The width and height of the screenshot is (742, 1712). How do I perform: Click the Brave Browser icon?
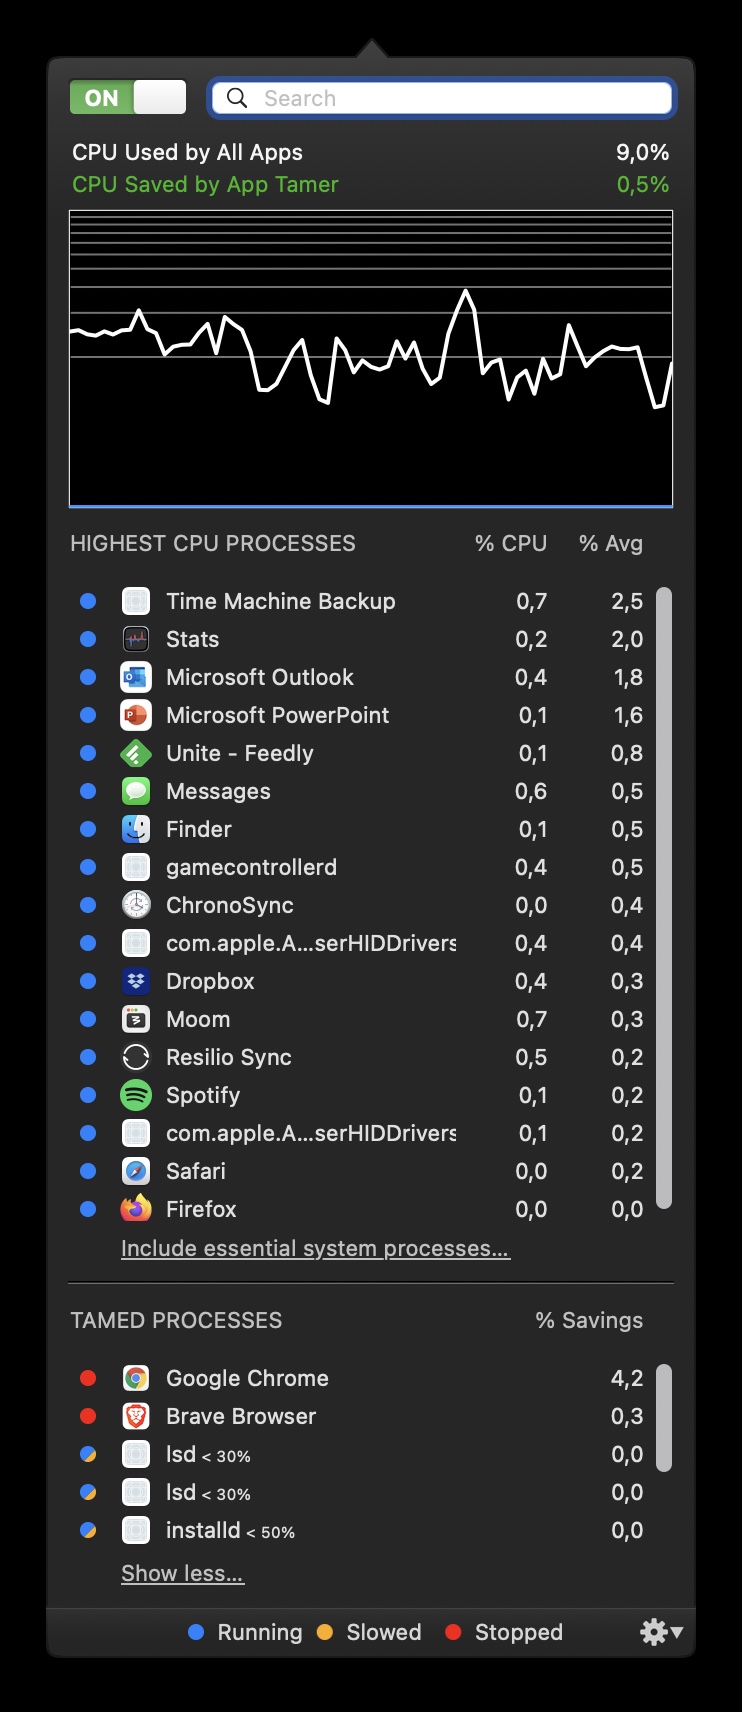coord(136,1416)
